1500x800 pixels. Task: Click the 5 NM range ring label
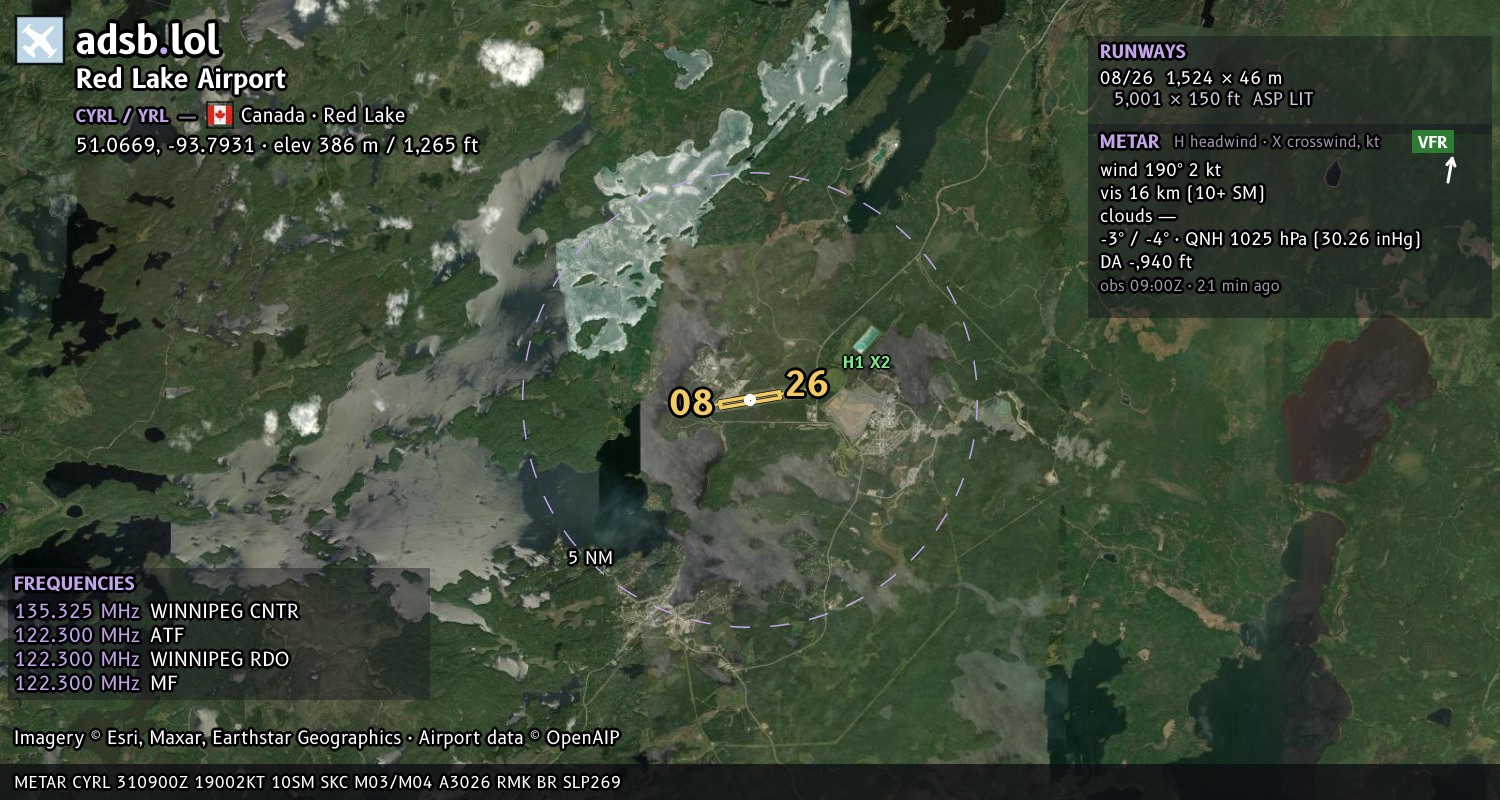[589, 558]
